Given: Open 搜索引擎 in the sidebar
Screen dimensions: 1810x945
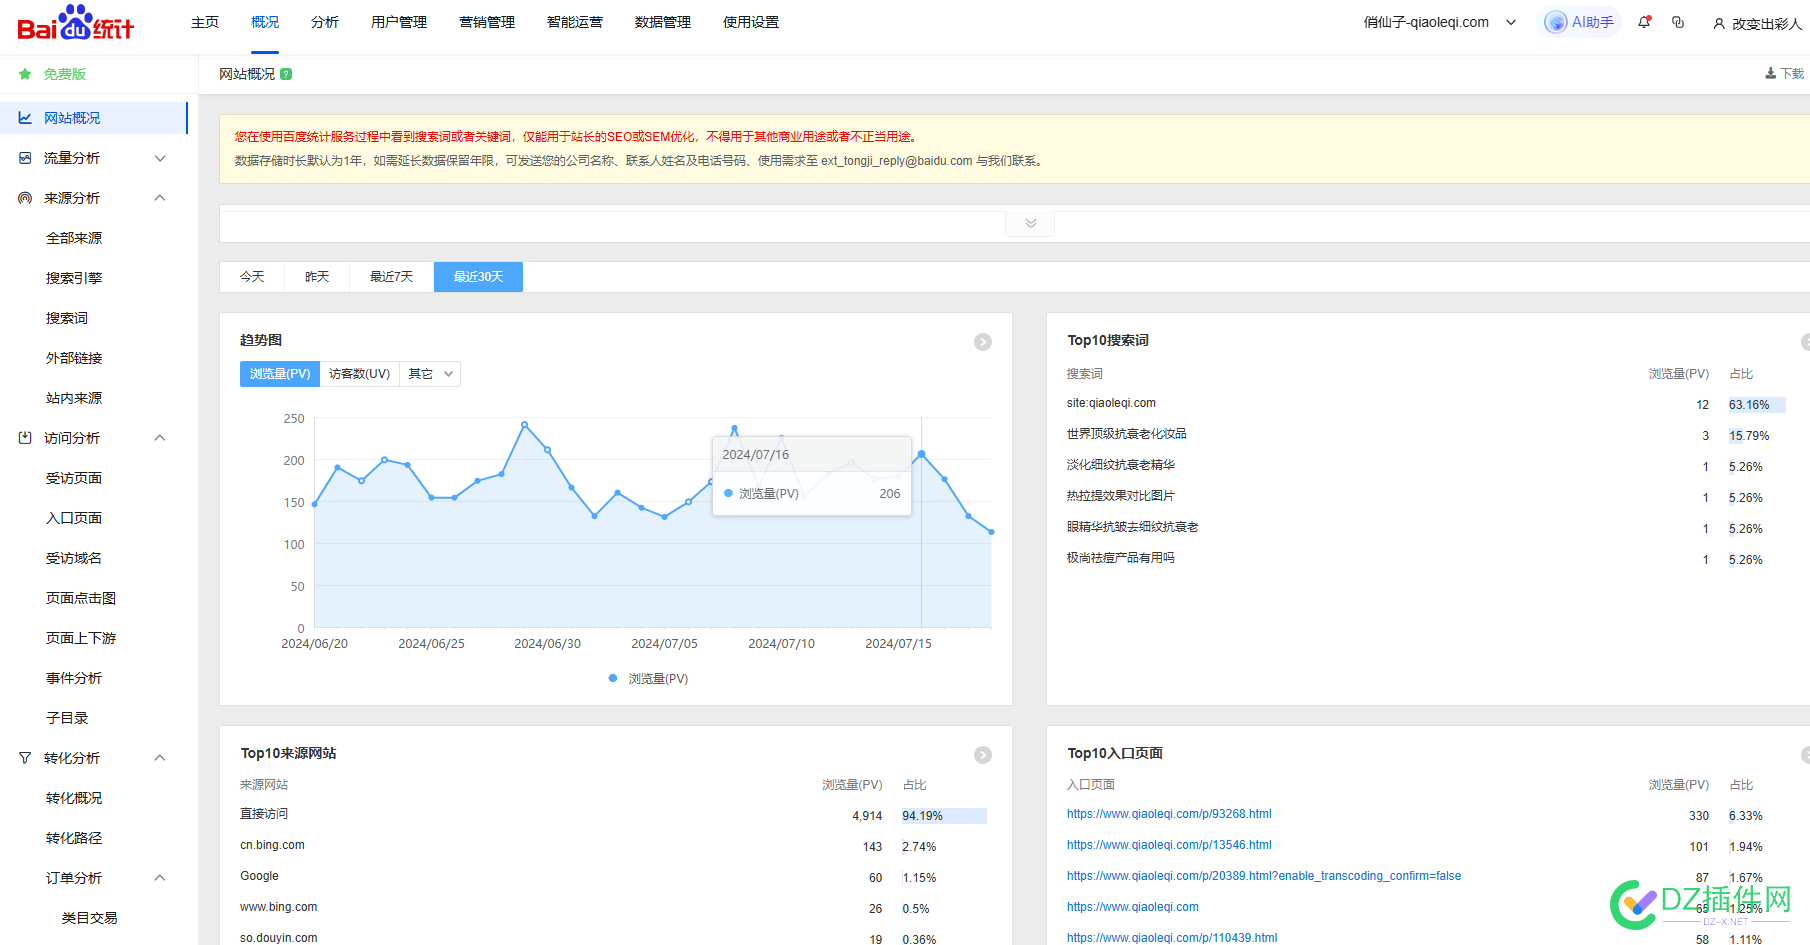Looking at the screenshot, I should [x=74, y=278].
